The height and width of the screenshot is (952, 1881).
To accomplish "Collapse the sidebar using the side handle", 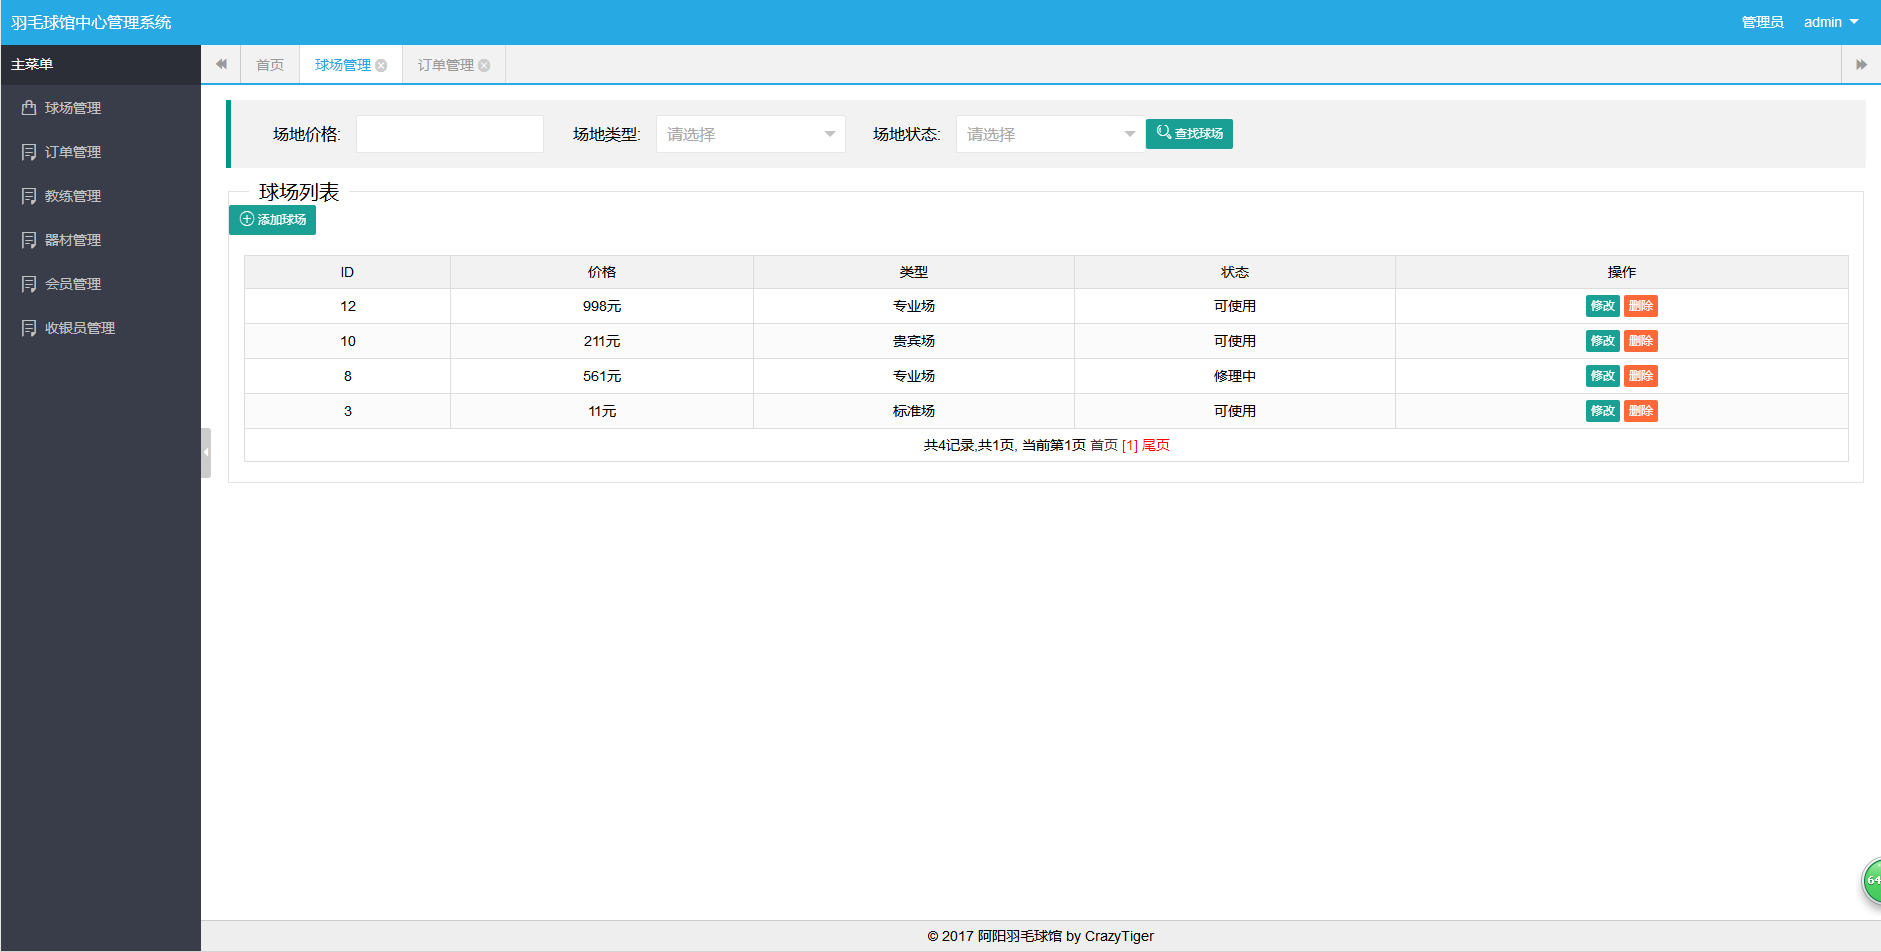I will coord(206,452).
